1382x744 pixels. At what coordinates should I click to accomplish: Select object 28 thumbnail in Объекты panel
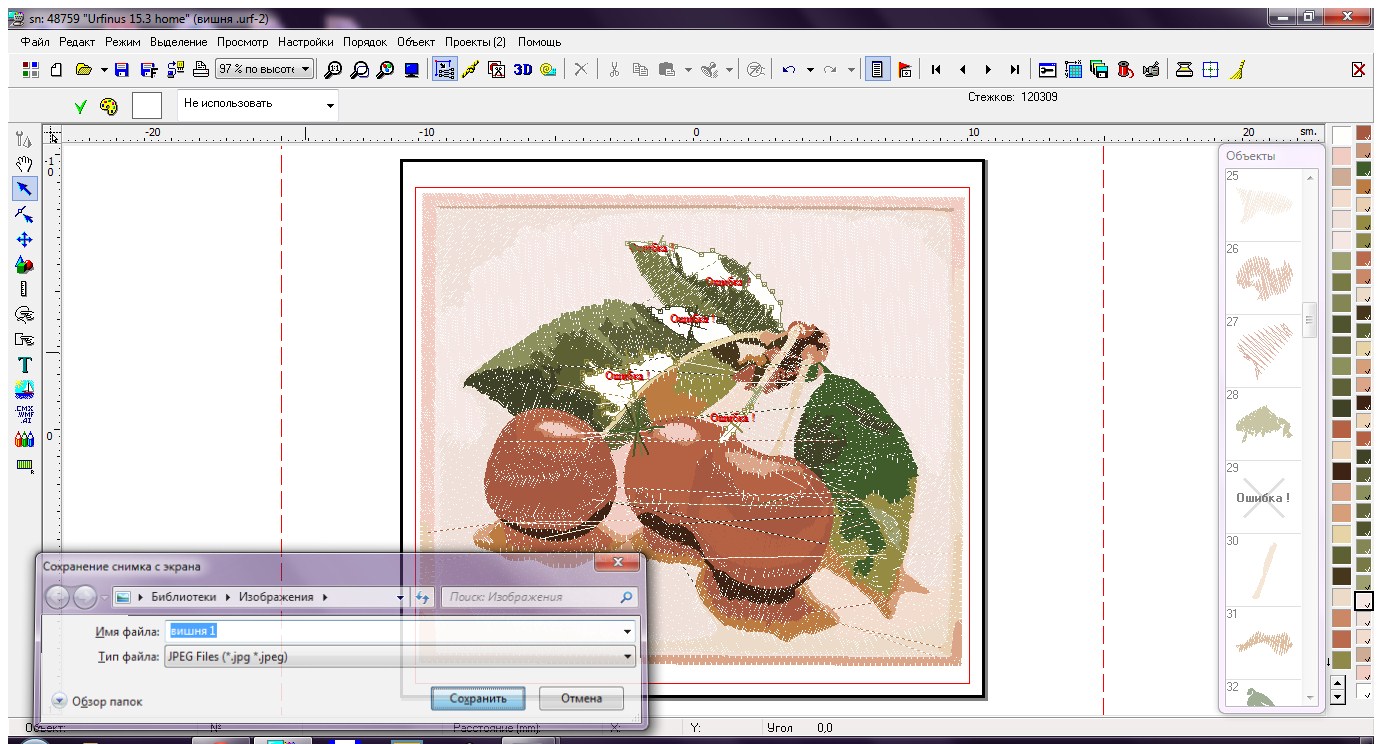click(1264, 425)
